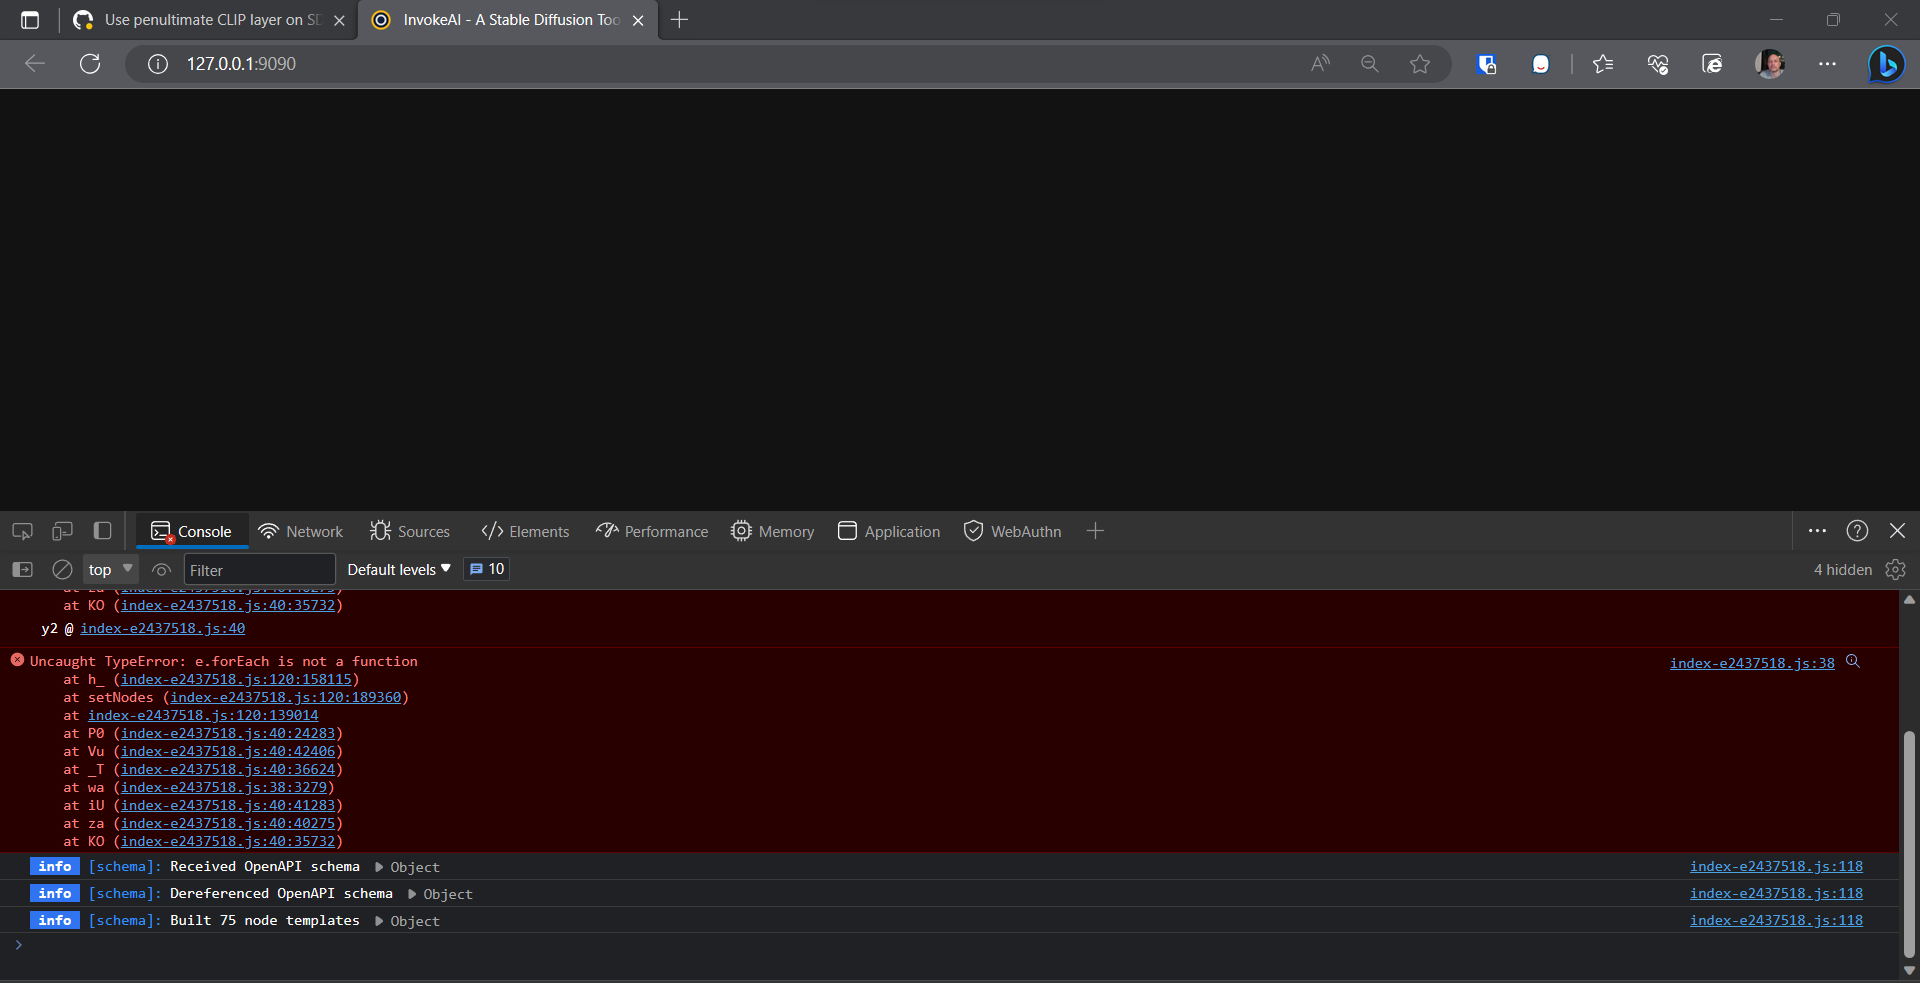This screenshot has height=983, width=1920.
Task: Show the 4 hidden console messages
Action: [1841, 569]
